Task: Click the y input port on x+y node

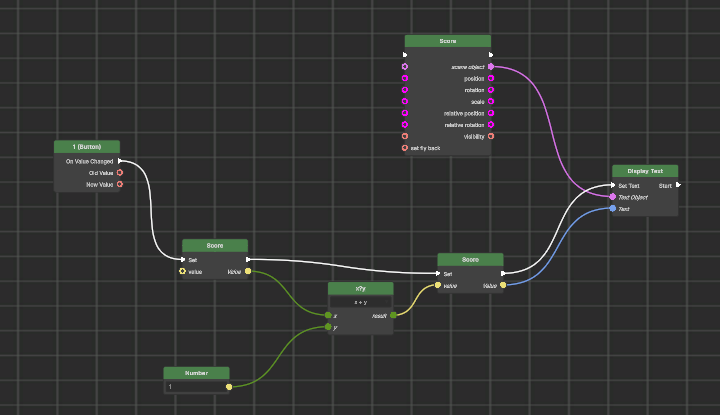Action: click(x=328, y=326)
